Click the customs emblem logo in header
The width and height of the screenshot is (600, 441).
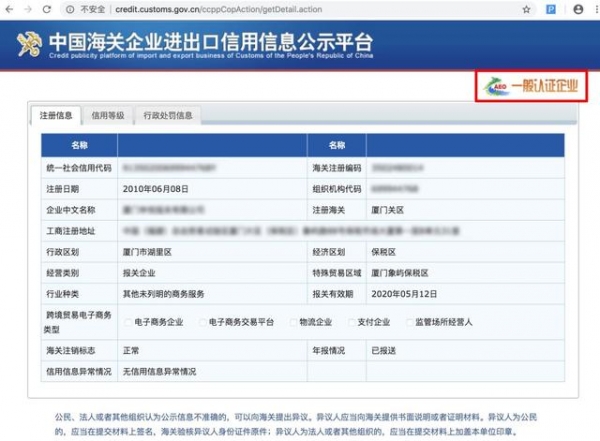[x=29, y=45]
